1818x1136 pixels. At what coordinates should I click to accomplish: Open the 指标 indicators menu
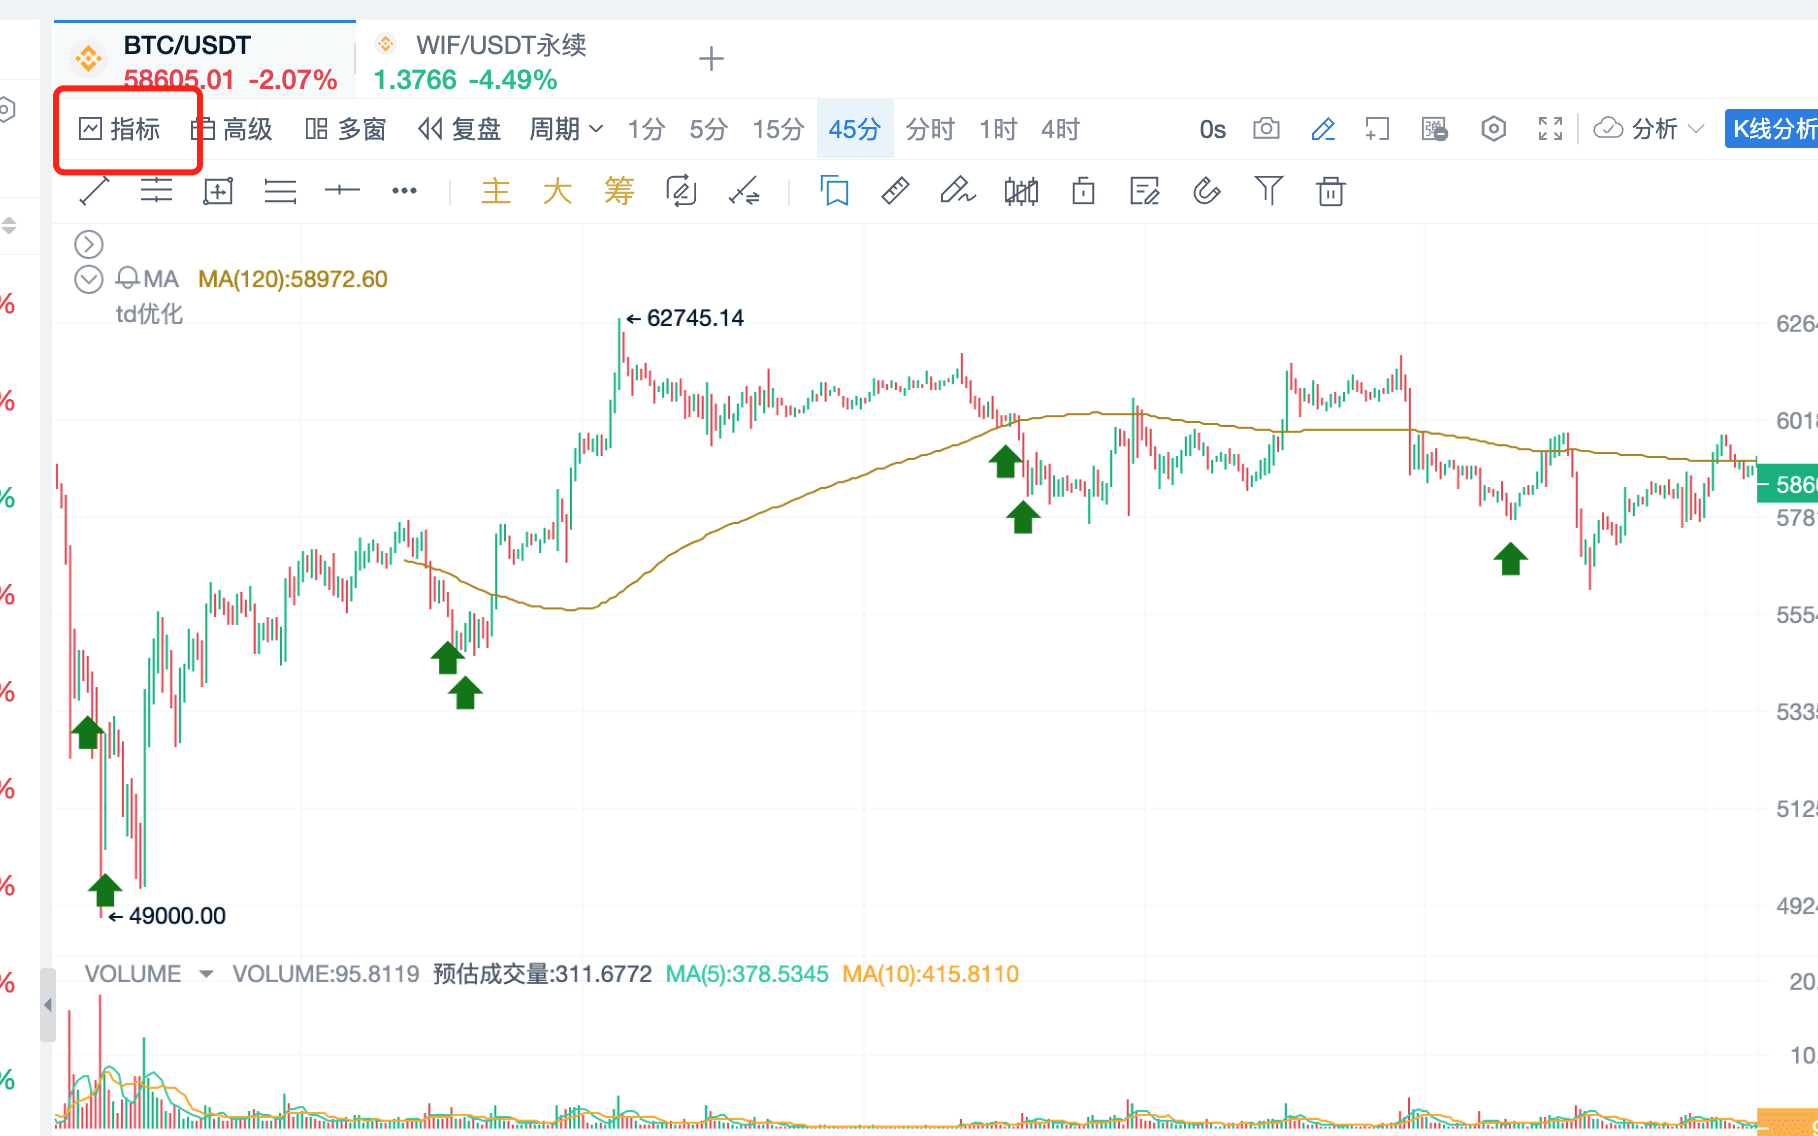120,129
